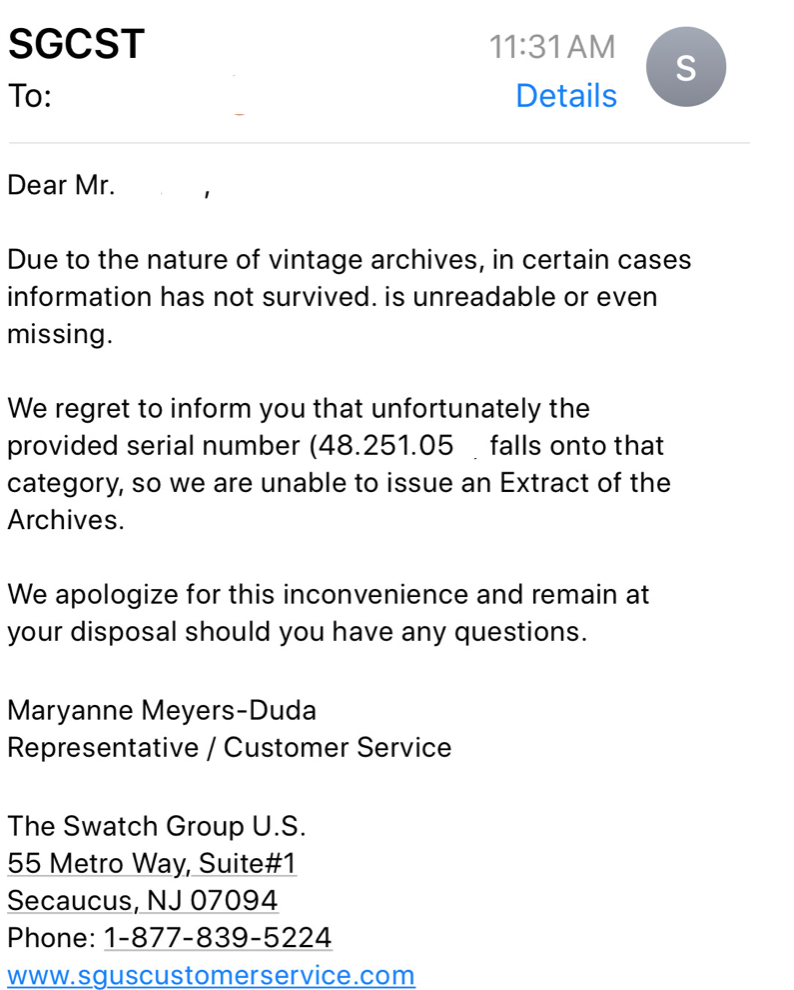This screenshot has width=794, height=990.
Task: Tap the 11:31 AM timestamp
Action: pos(552,46)
